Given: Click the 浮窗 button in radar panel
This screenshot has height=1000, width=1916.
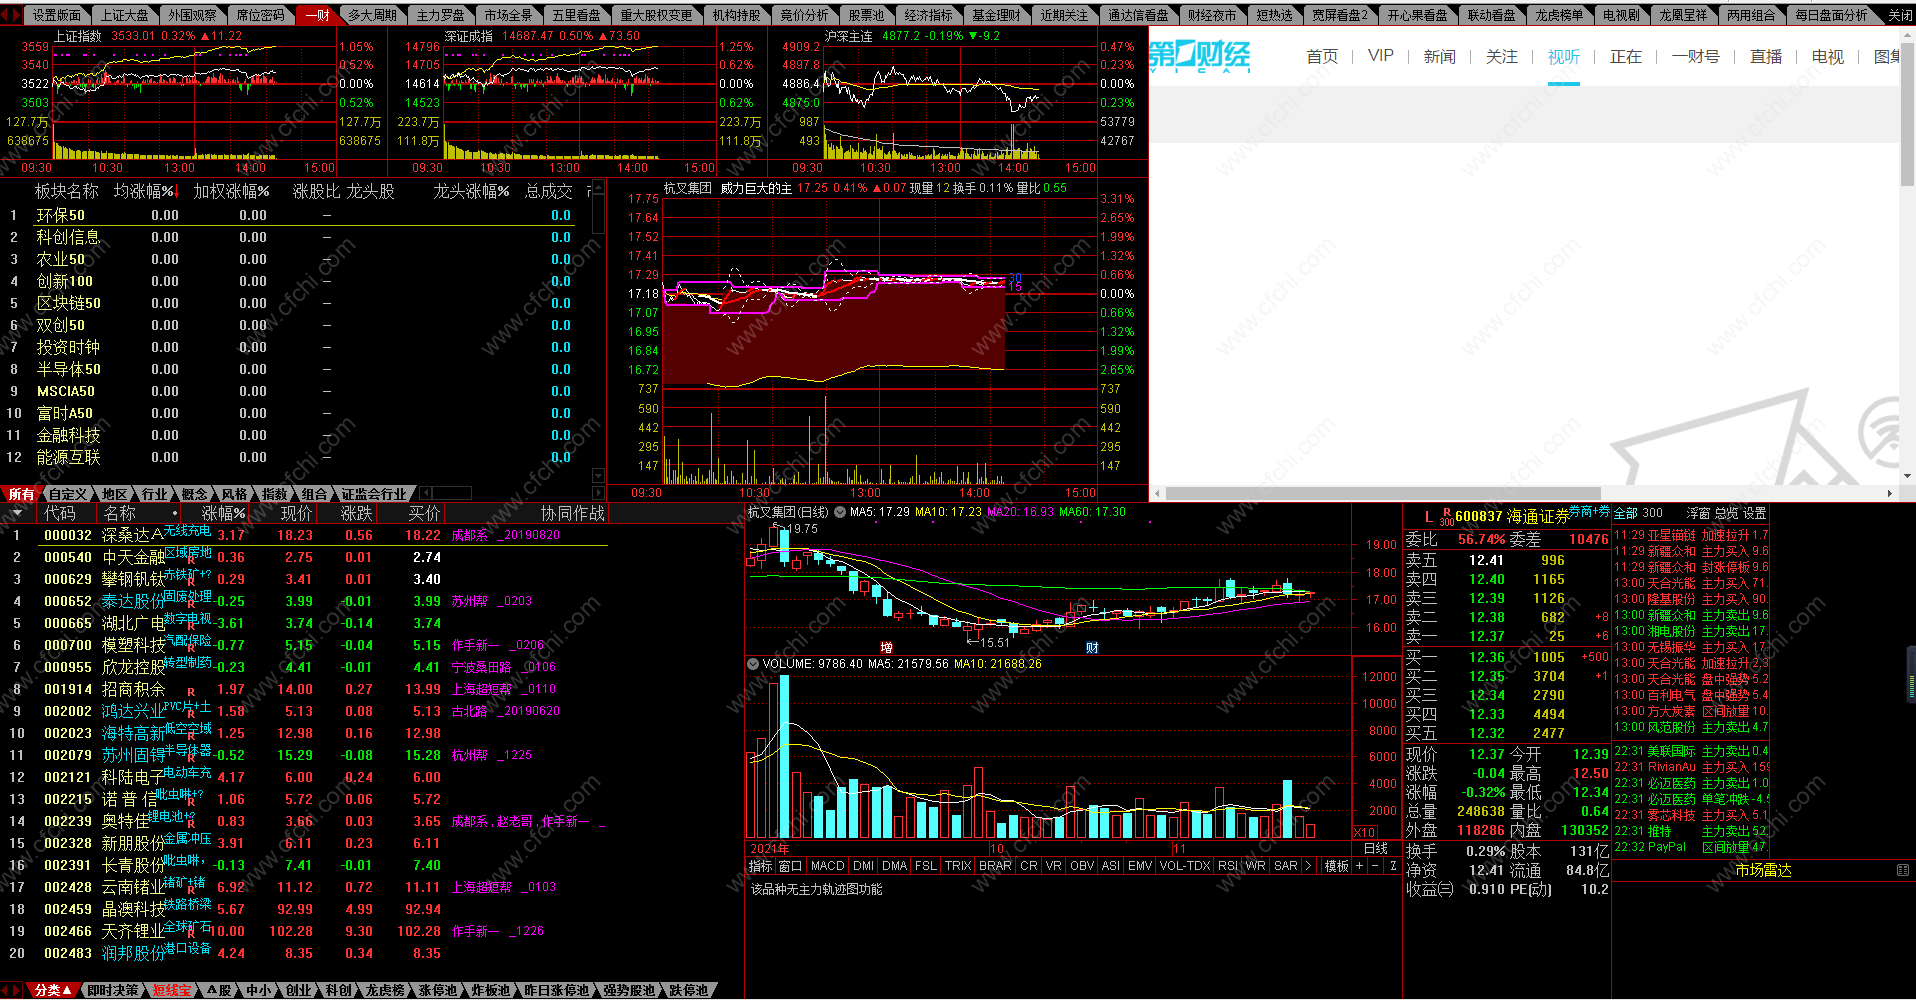Looking at the screenshot, I should (1699, 513).
